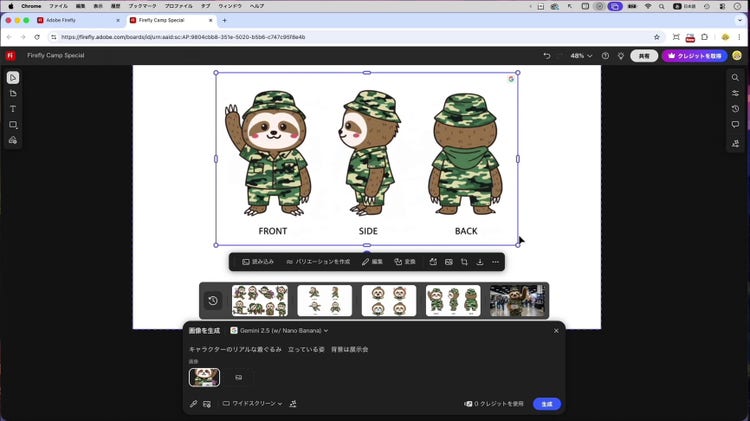Click the prompt text field
Screen dimensions: 750x421
pos(370,349)
